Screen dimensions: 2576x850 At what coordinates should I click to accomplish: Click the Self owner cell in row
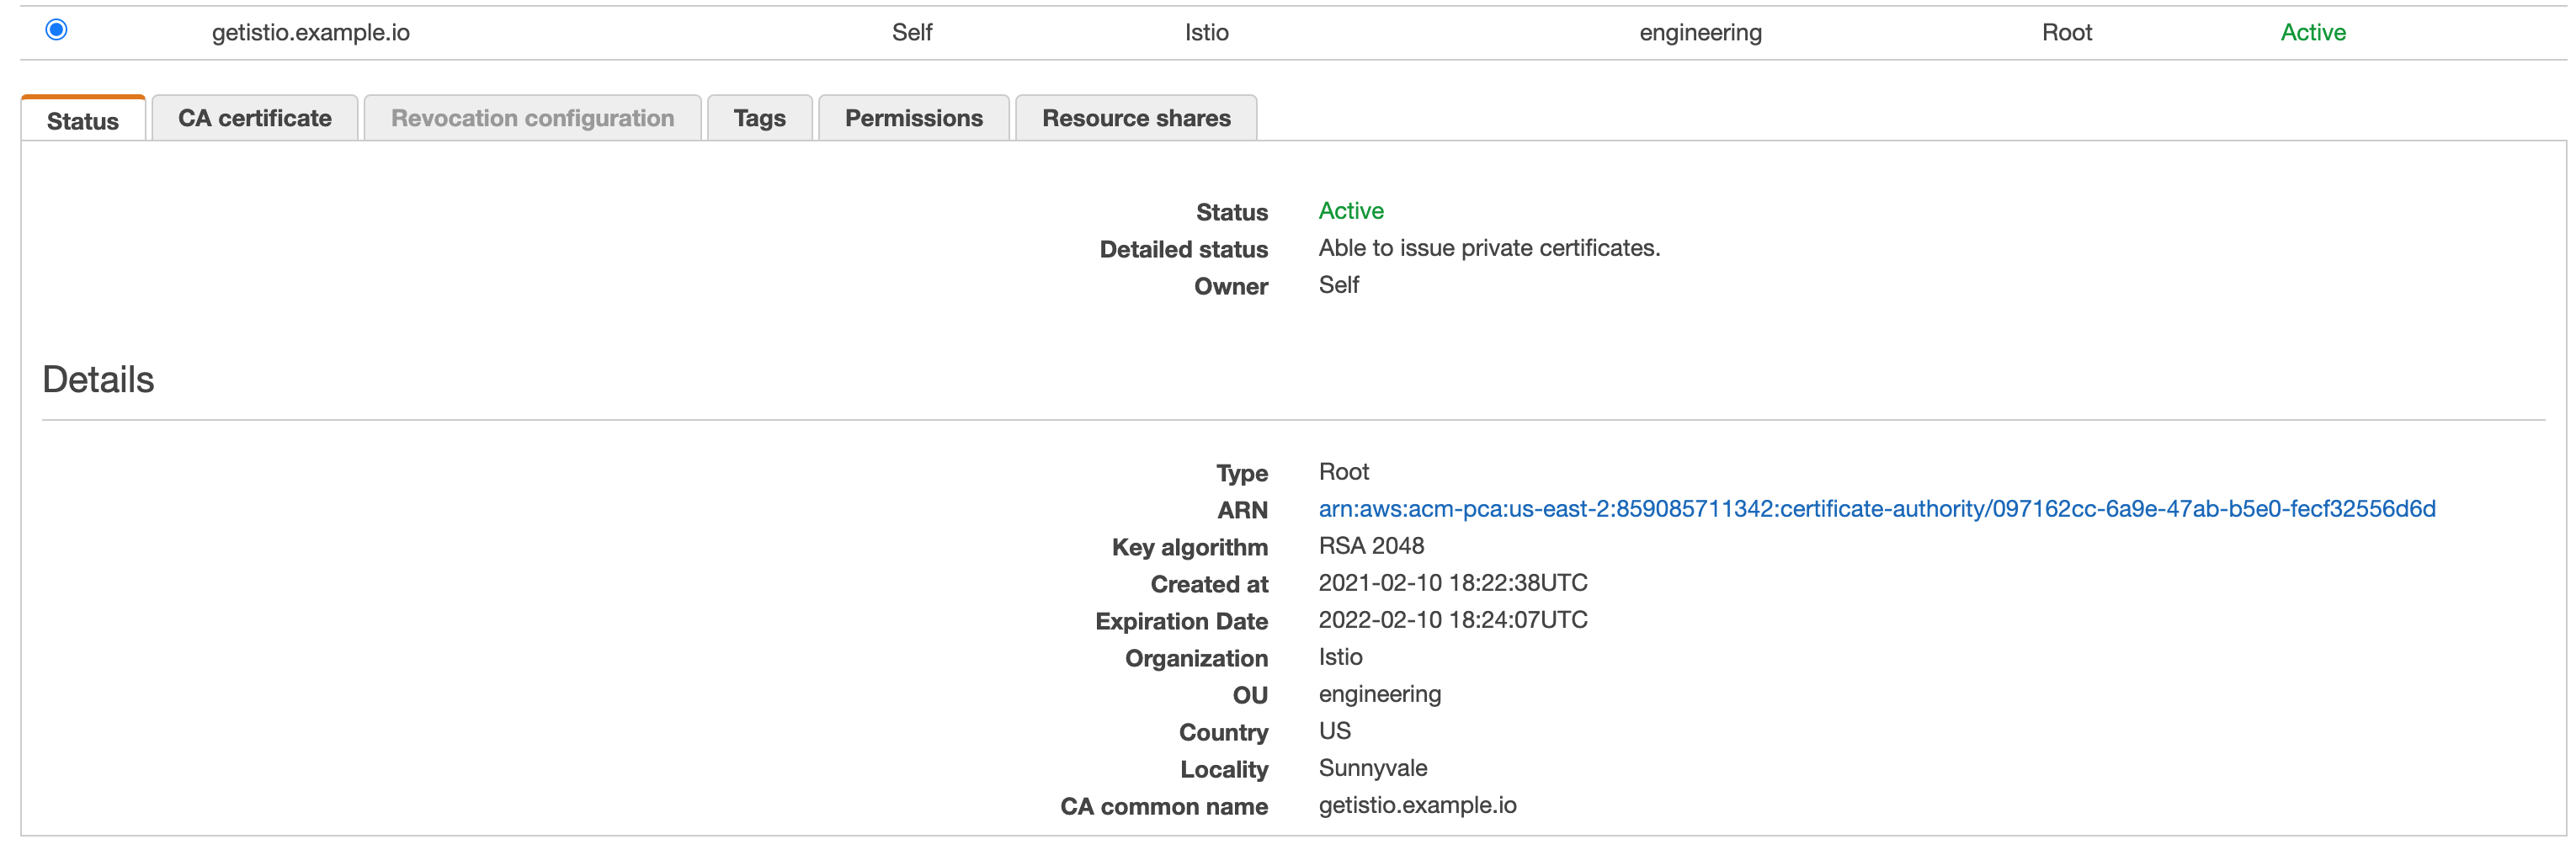click(912, 33)
